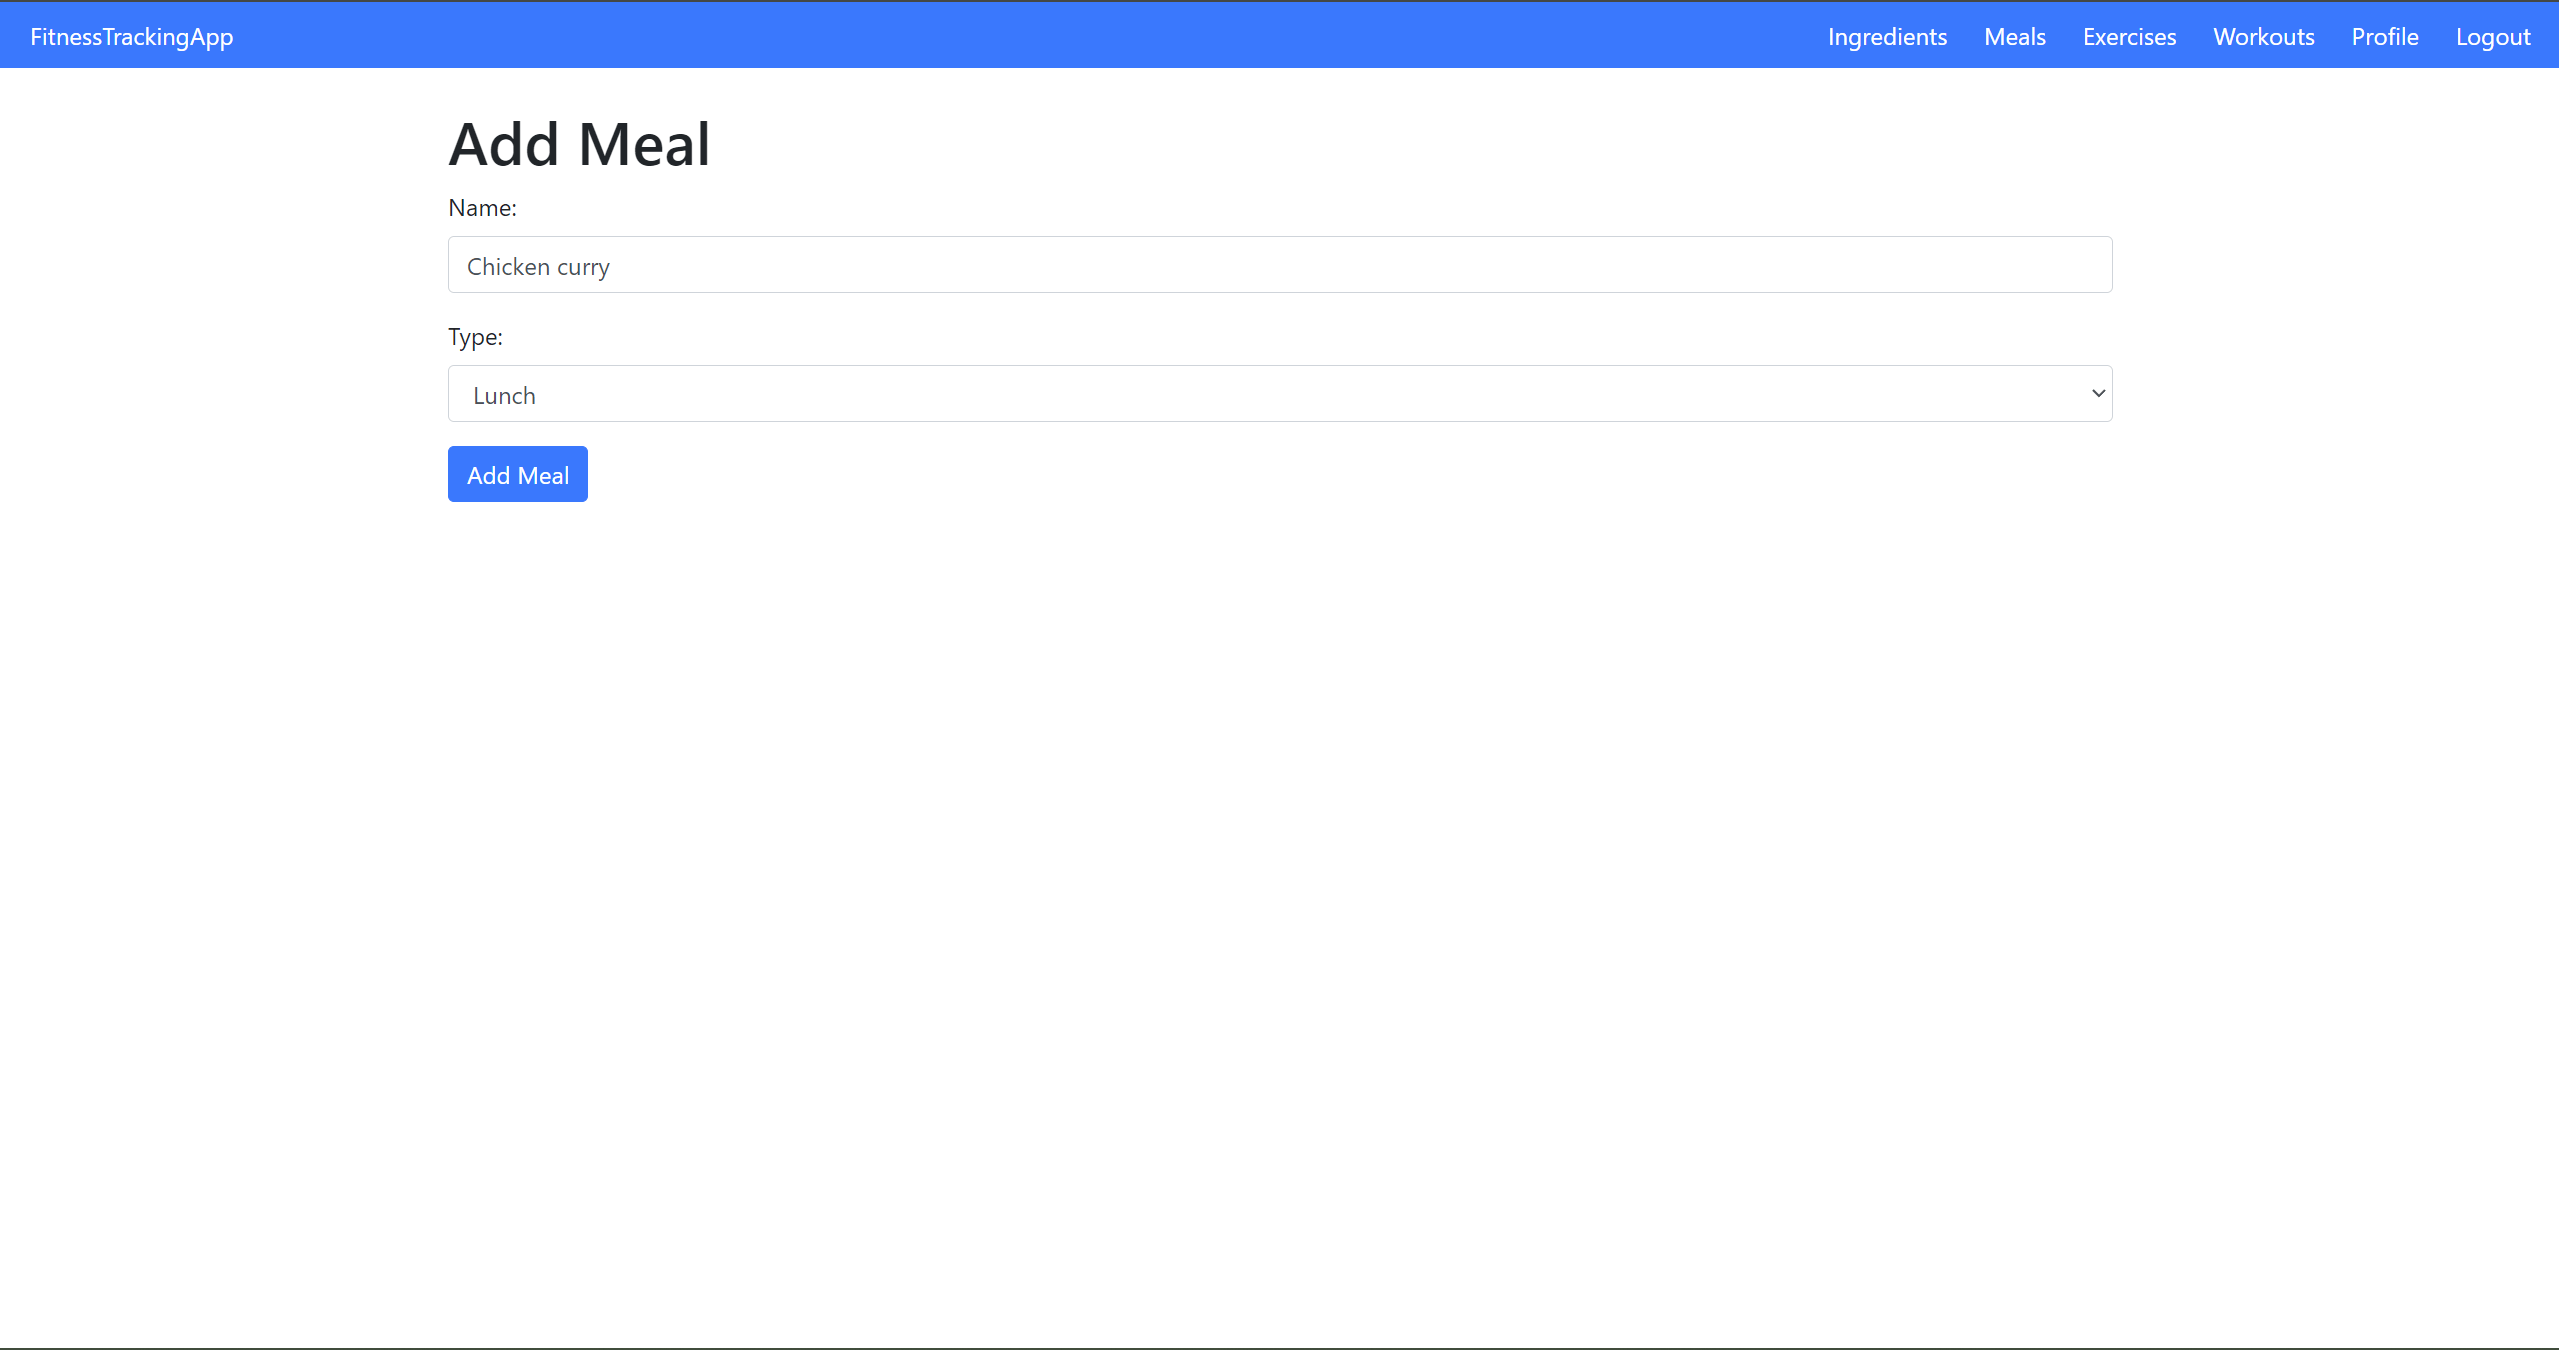
Task: Click the large Add Meal page heading
Action: pyautogui.click(x=579, y=144)
